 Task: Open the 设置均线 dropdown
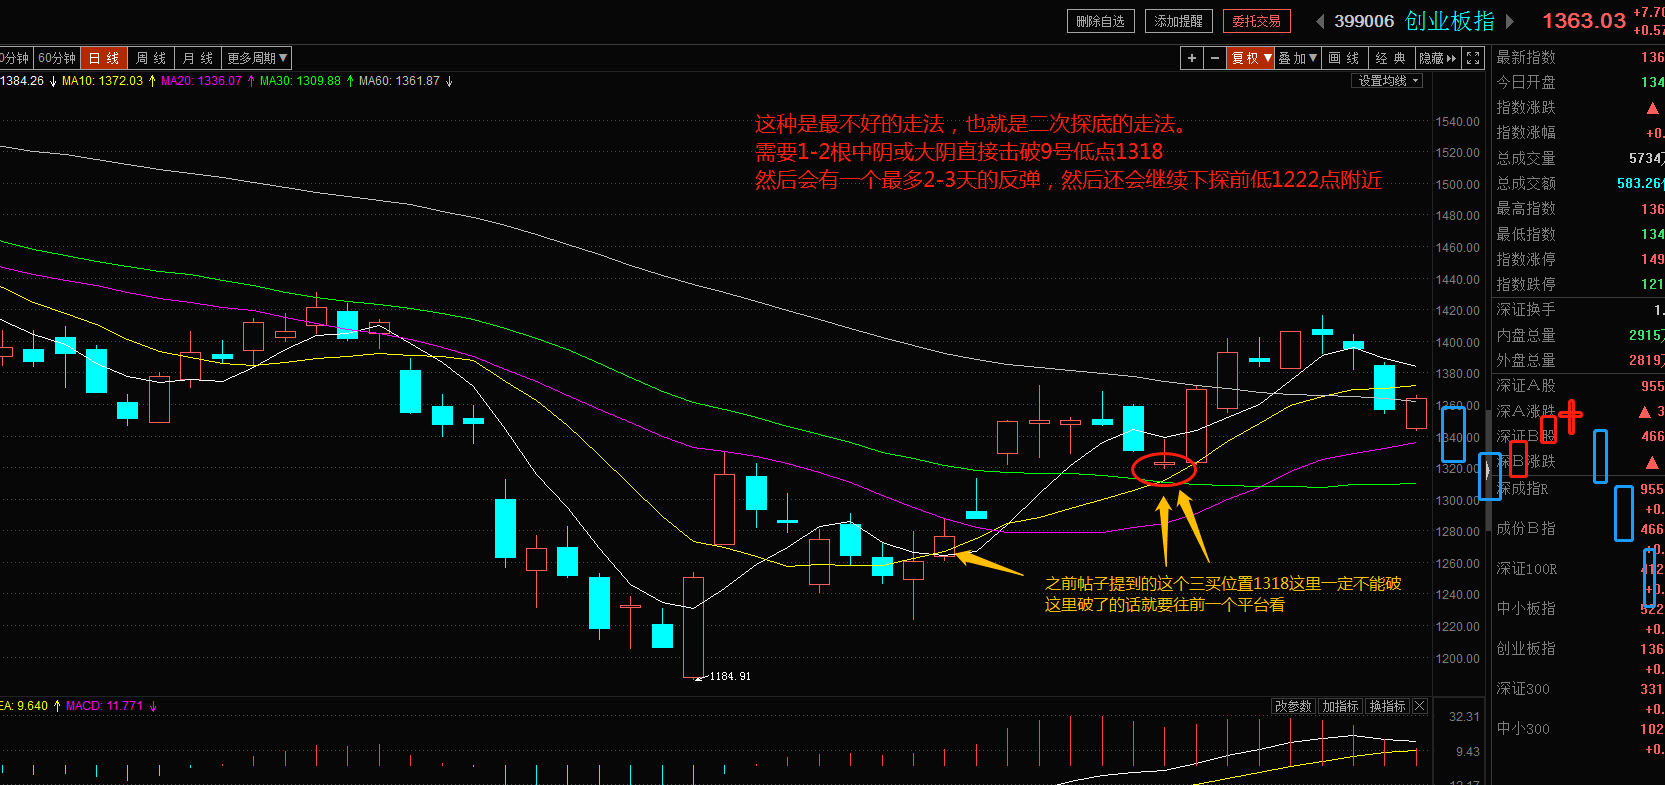pos(1388,81)
